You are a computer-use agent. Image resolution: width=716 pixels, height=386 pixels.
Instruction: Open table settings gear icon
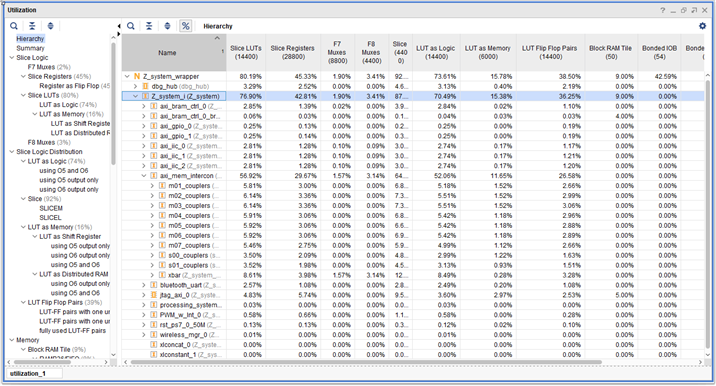coord(702,26)
